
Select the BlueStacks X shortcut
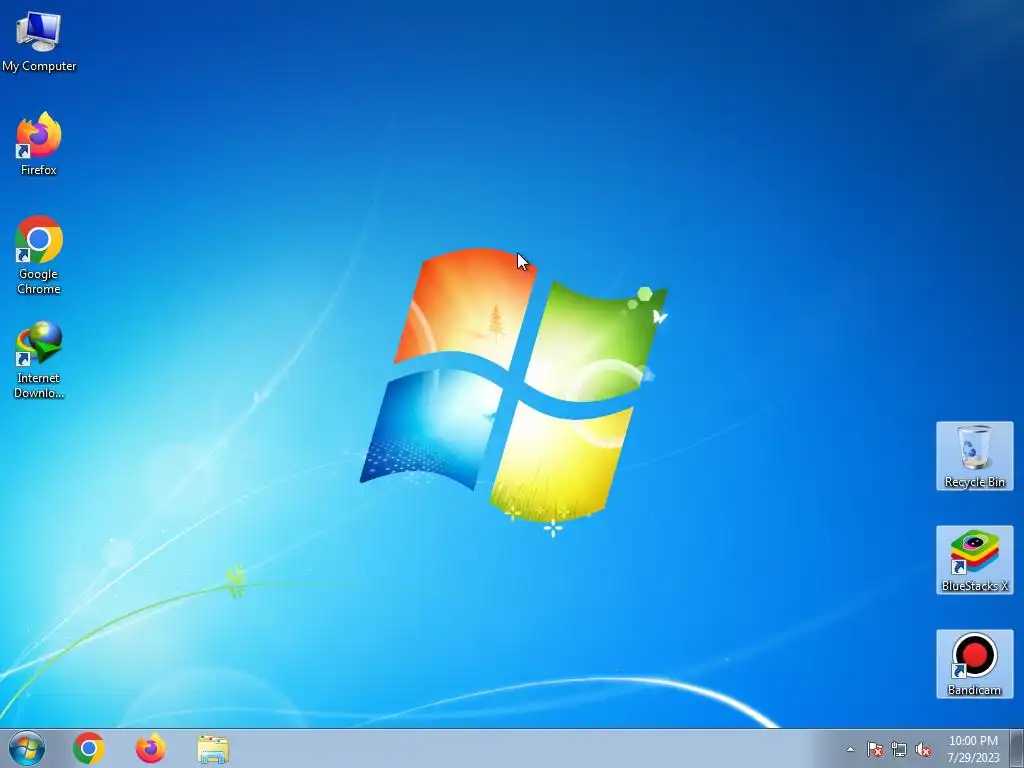pyautogui.click(x=974, y=560)
